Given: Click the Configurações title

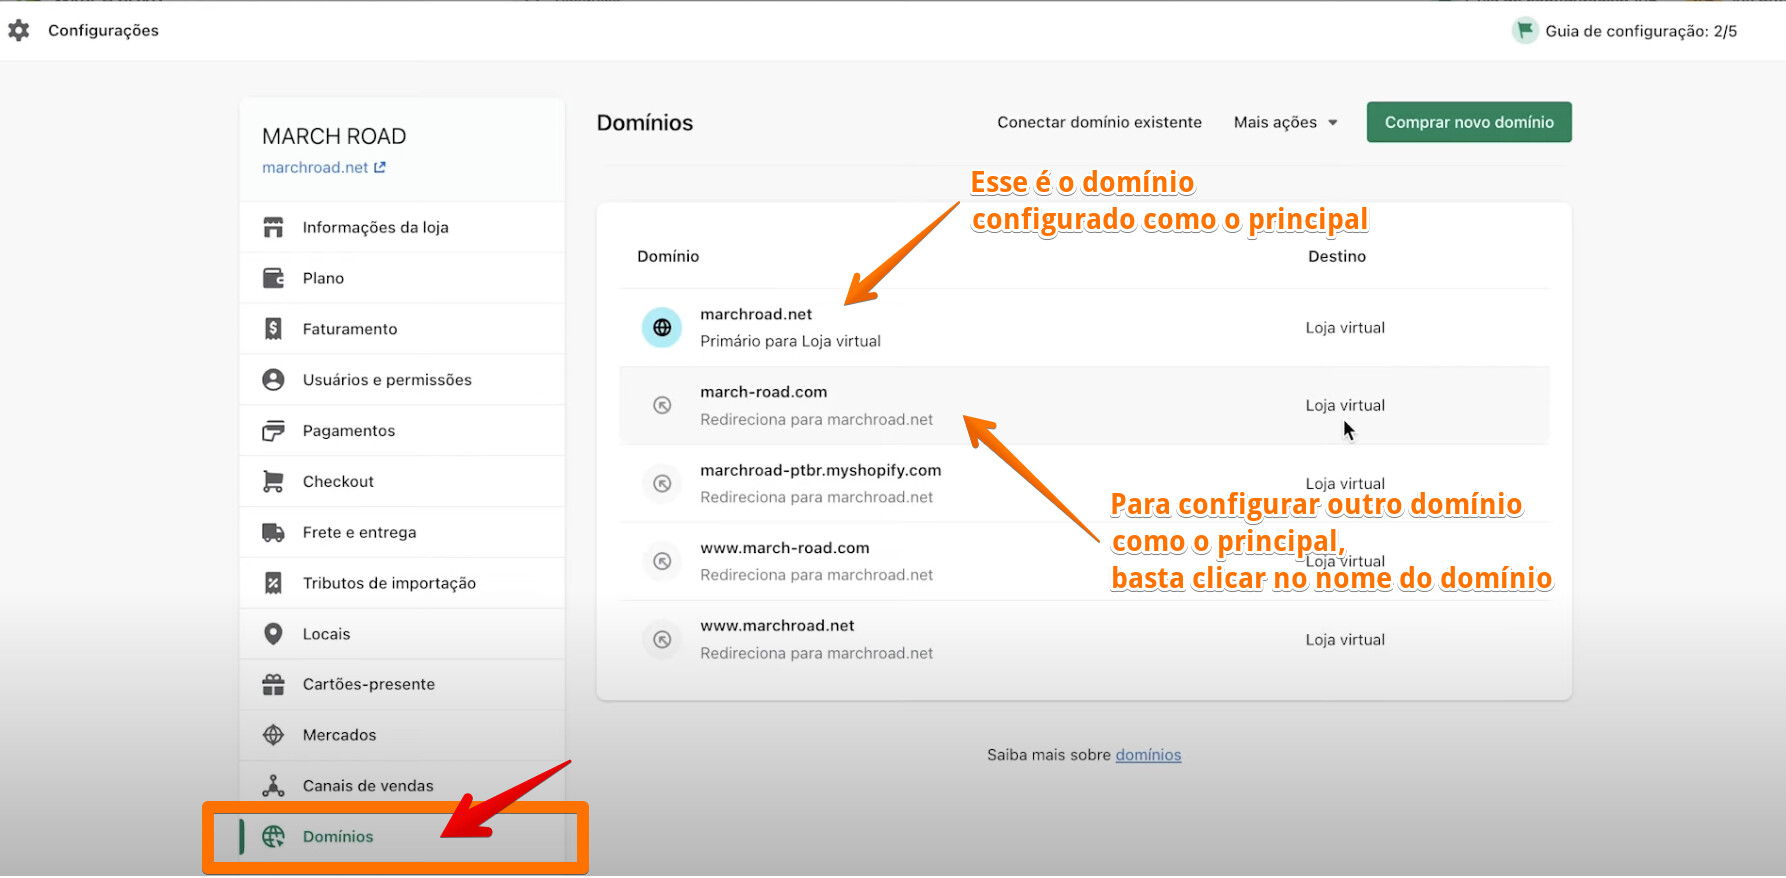Looking at the screenshot, I should click(103, 31).
